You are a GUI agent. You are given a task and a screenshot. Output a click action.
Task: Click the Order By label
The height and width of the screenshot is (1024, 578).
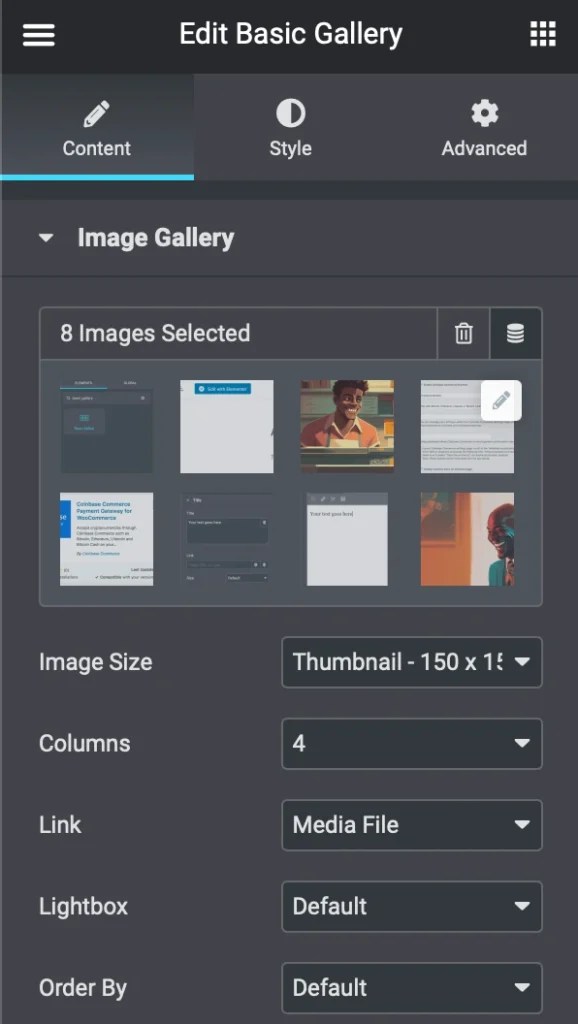coord(83,988)
